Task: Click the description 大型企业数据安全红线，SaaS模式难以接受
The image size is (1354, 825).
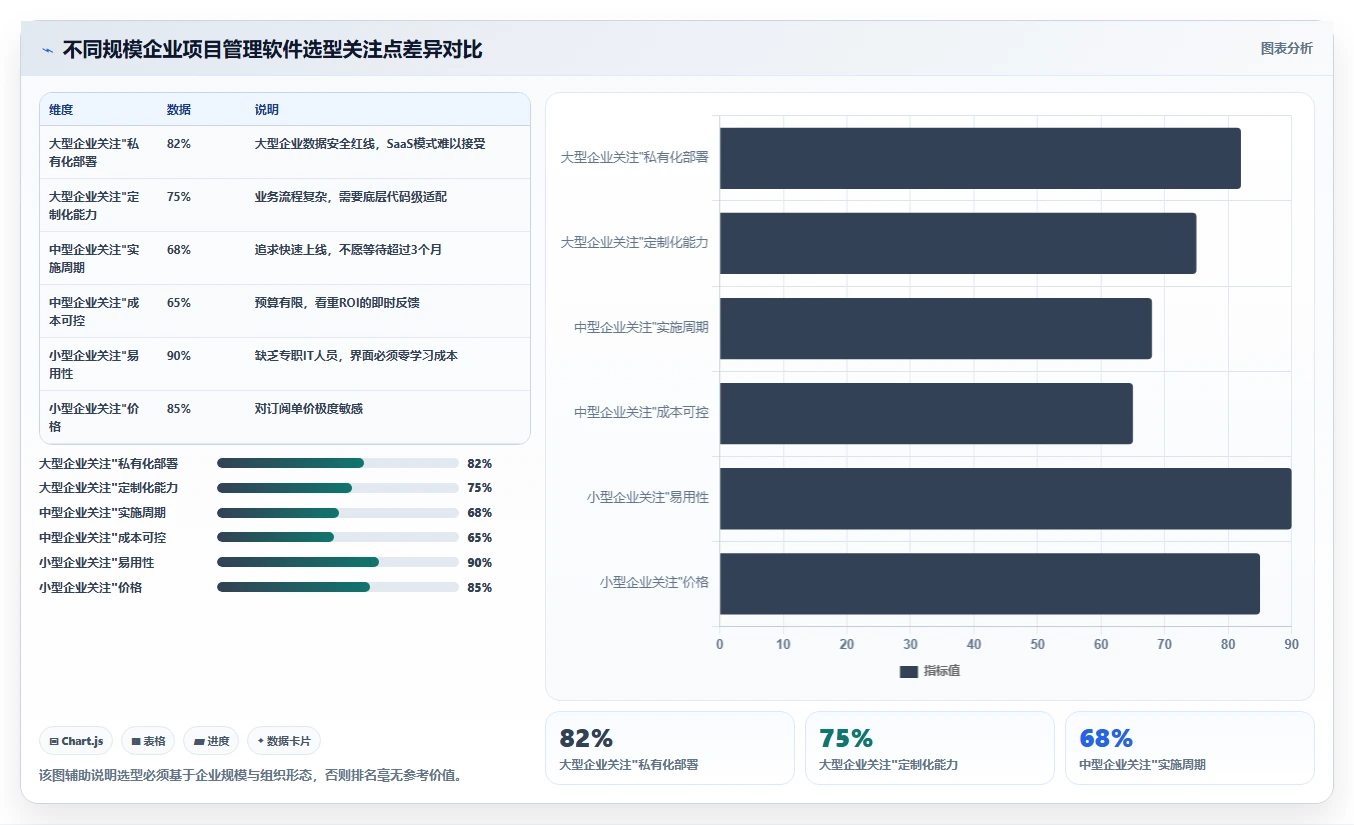Action: (x=370, y=144)
